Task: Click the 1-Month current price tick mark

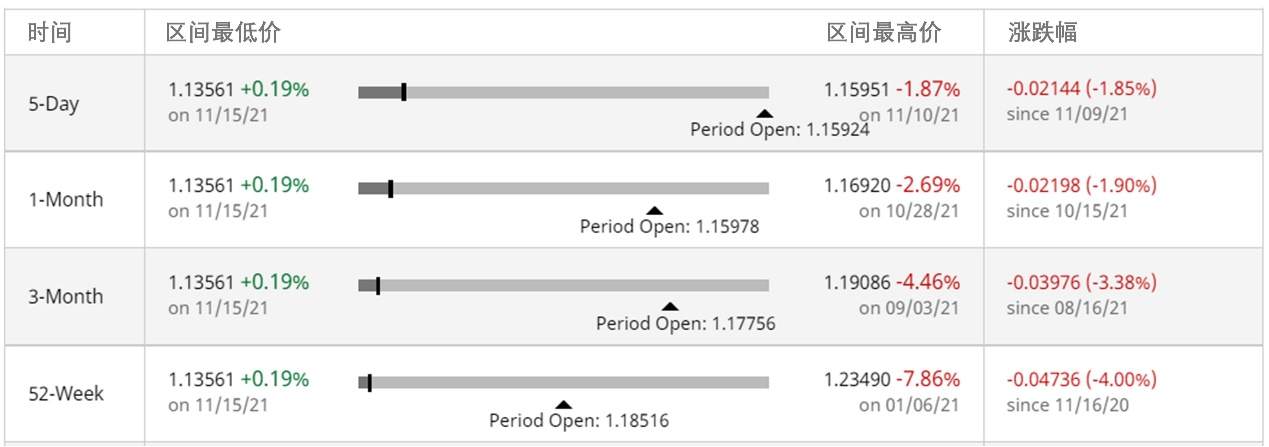Action: [390, 188]
